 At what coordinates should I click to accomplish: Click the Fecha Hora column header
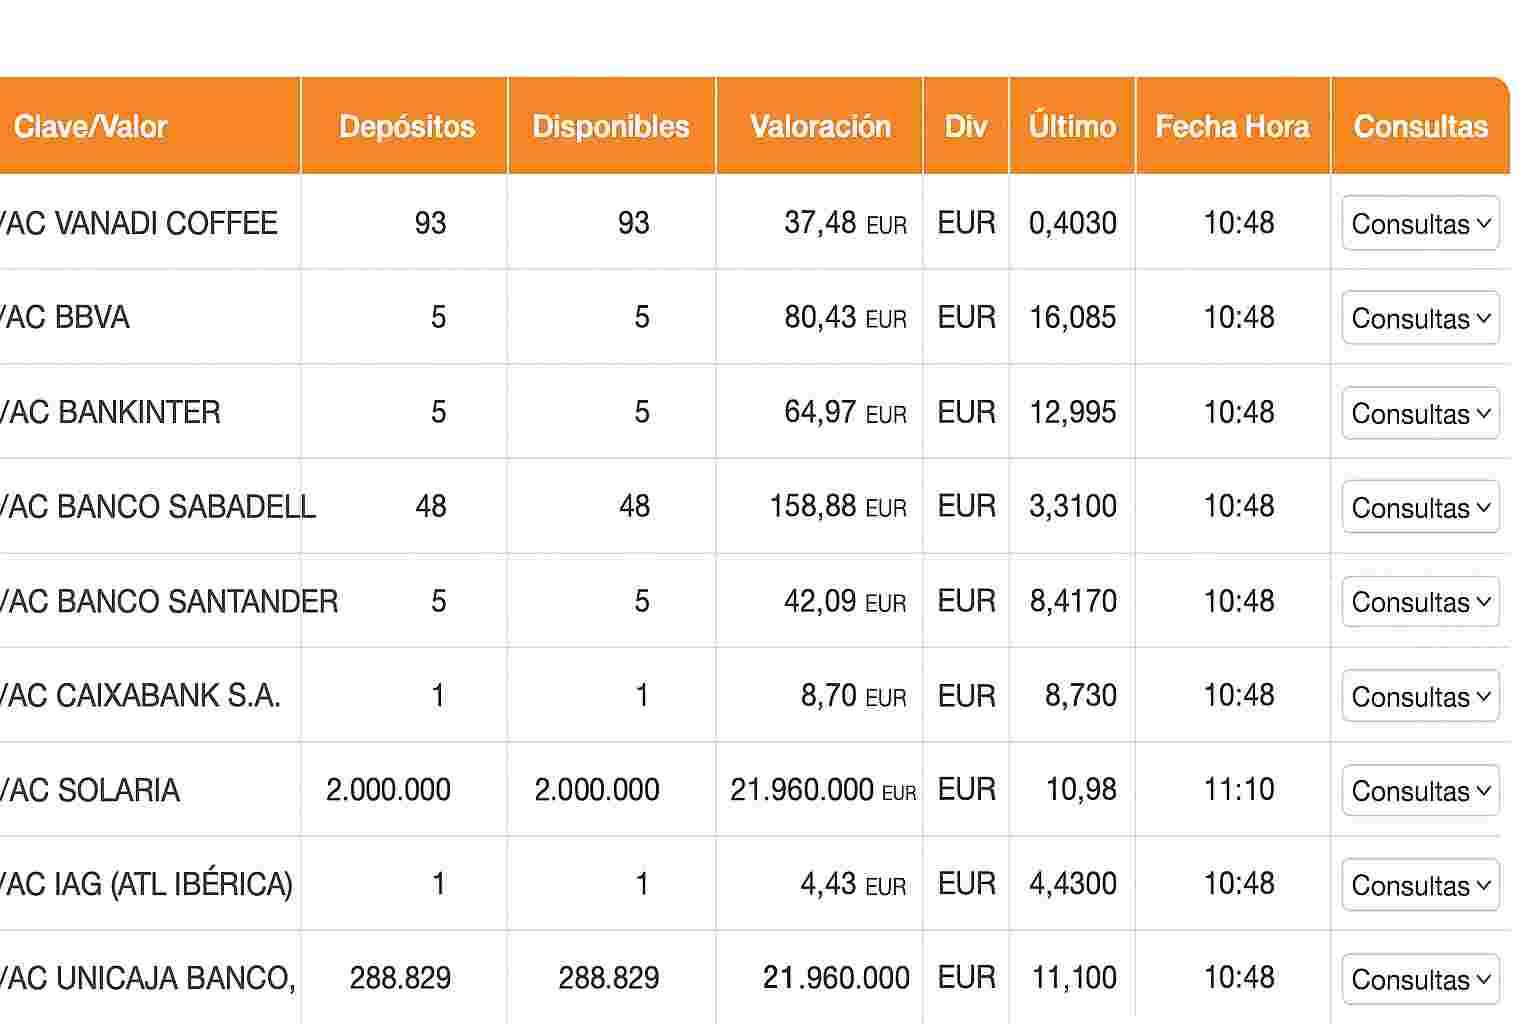pyautogui.click(x=1232, y=127)
